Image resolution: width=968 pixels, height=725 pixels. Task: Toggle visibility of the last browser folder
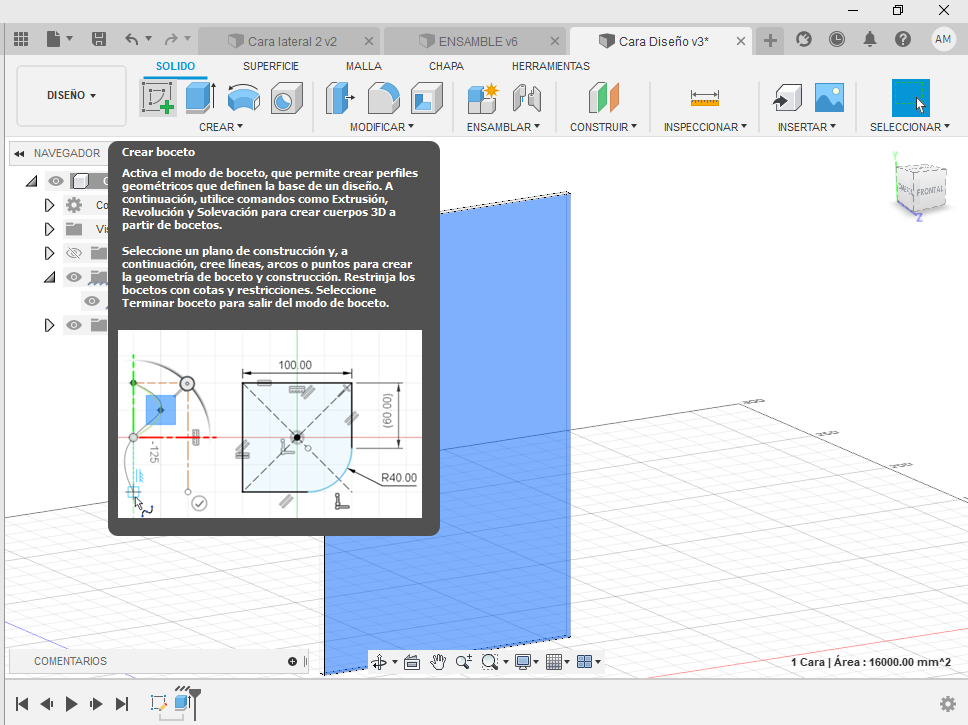(74, 325)
